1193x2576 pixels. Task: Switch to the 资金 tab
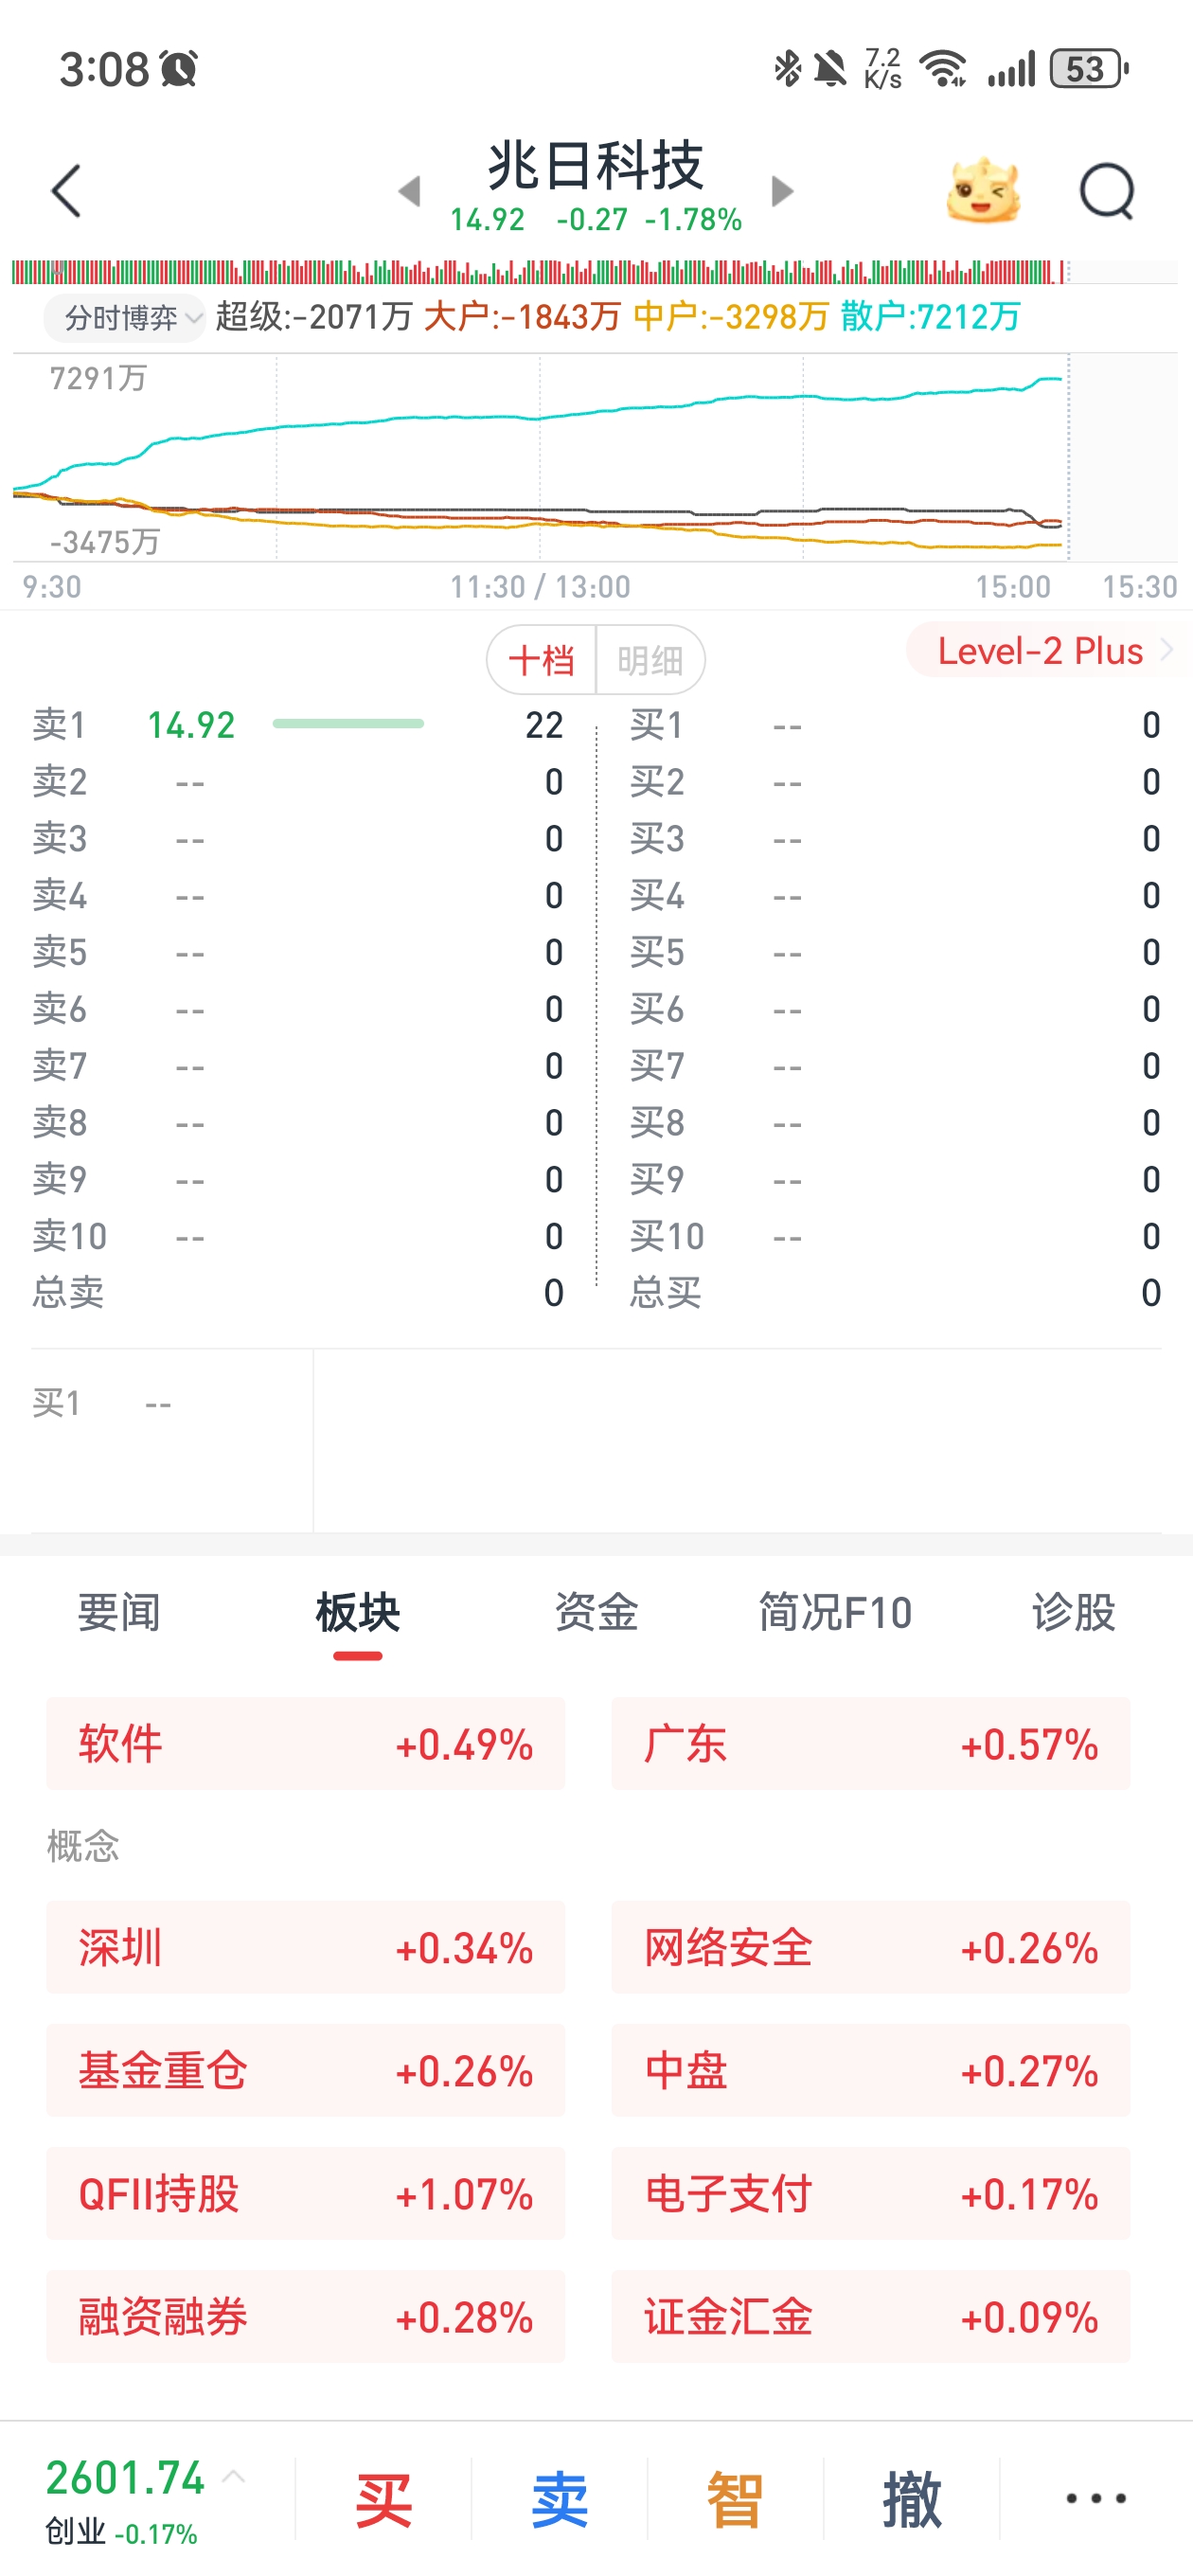[596, 1612]
